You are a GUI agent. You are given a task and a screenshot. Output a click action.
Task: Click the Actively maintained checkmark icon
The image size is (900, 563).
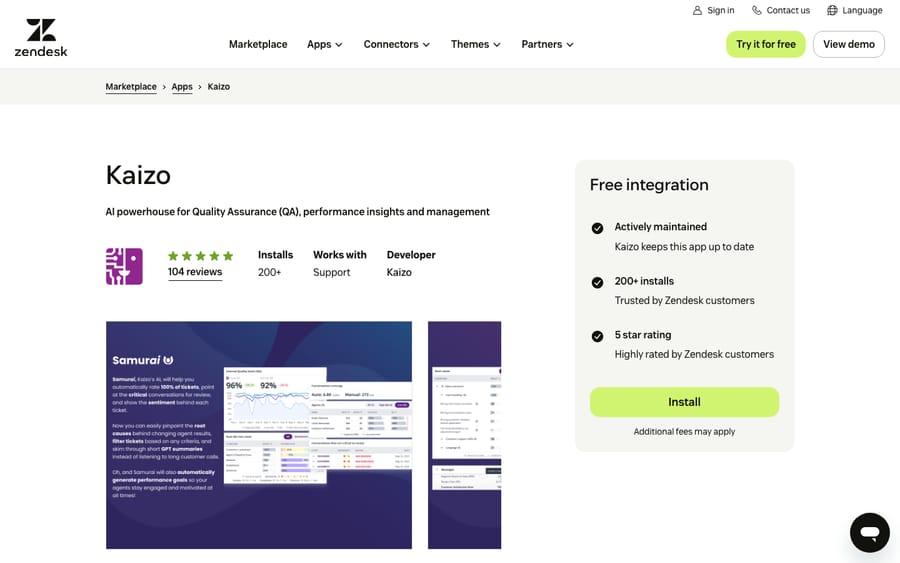(x=597, y=228)
